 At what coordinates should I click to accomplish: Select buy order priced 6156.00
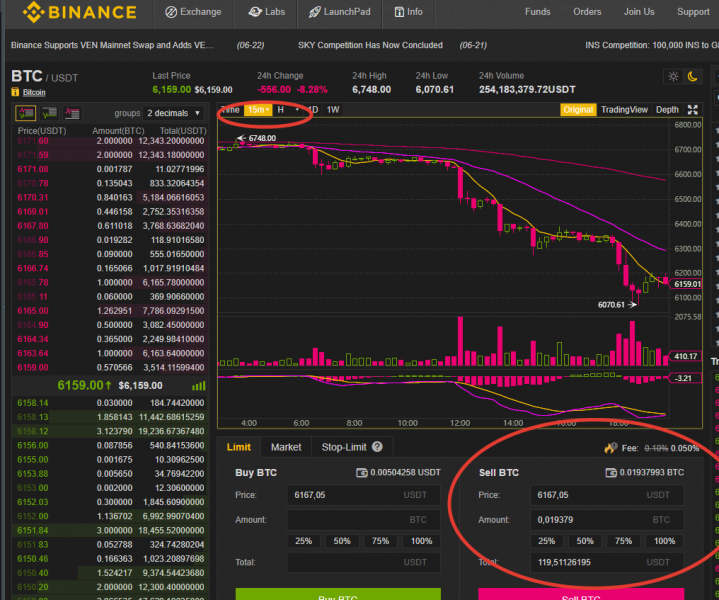[111, 445]
